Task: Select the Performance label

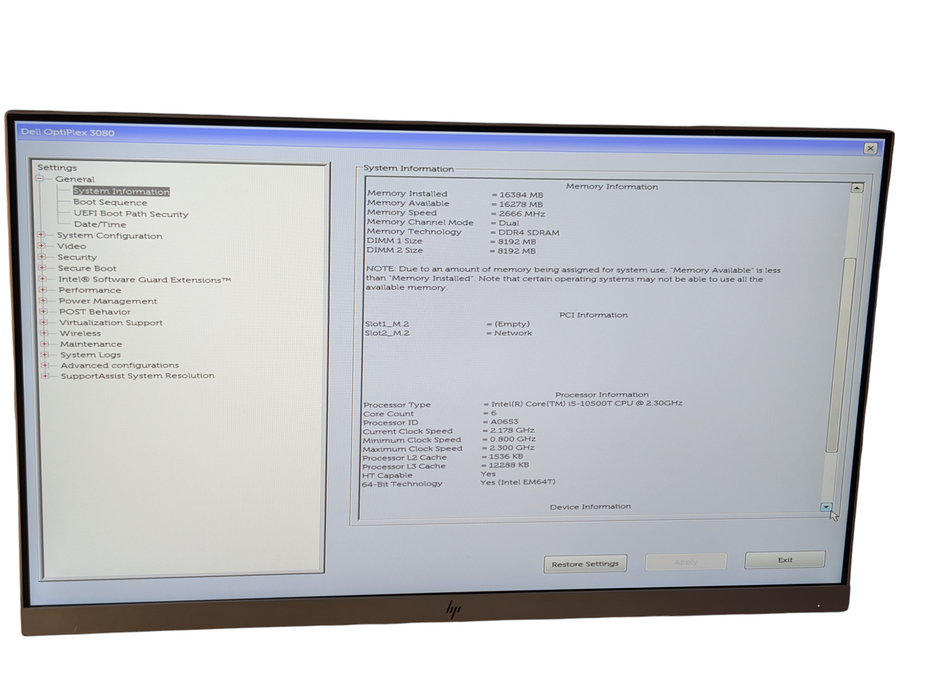Action: pyautogui.click(x=90, y=290)
